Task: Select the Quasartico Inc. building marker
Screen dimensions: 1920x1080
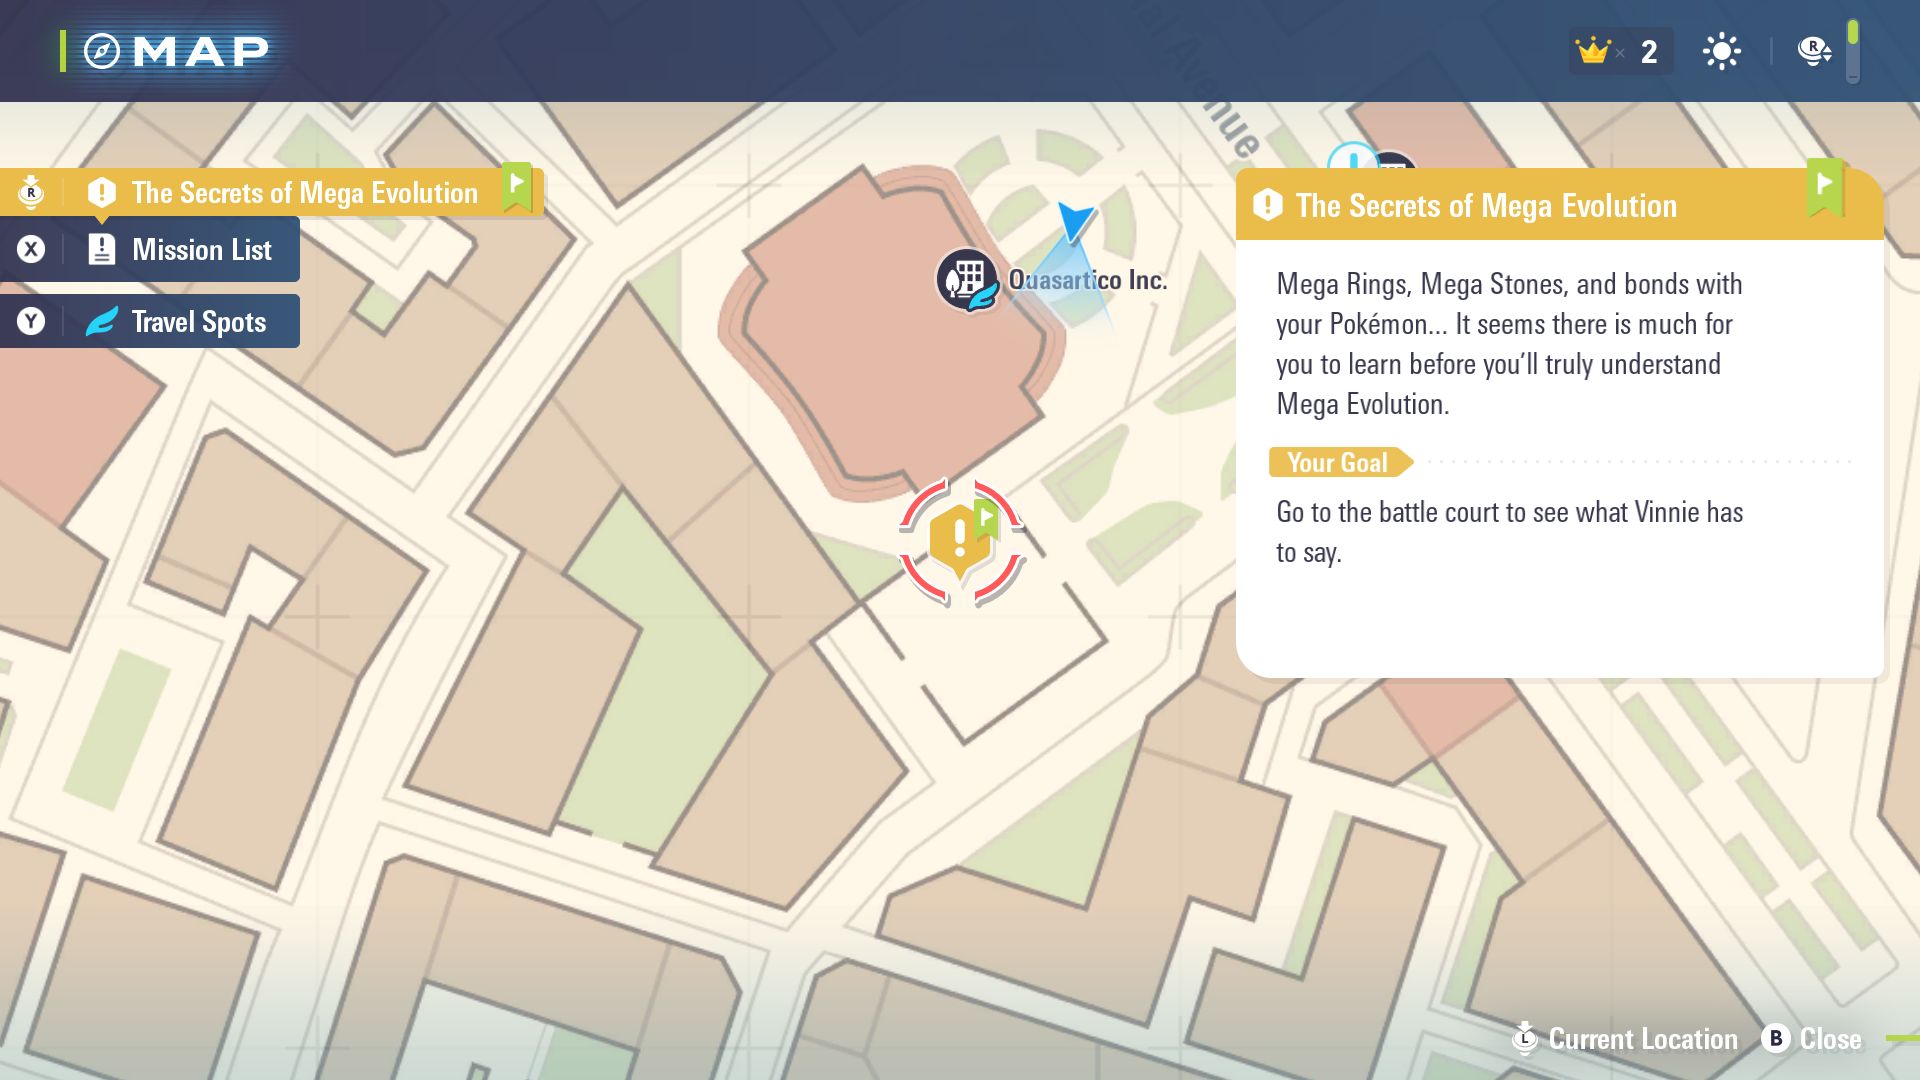Action: tap(967, 279)
